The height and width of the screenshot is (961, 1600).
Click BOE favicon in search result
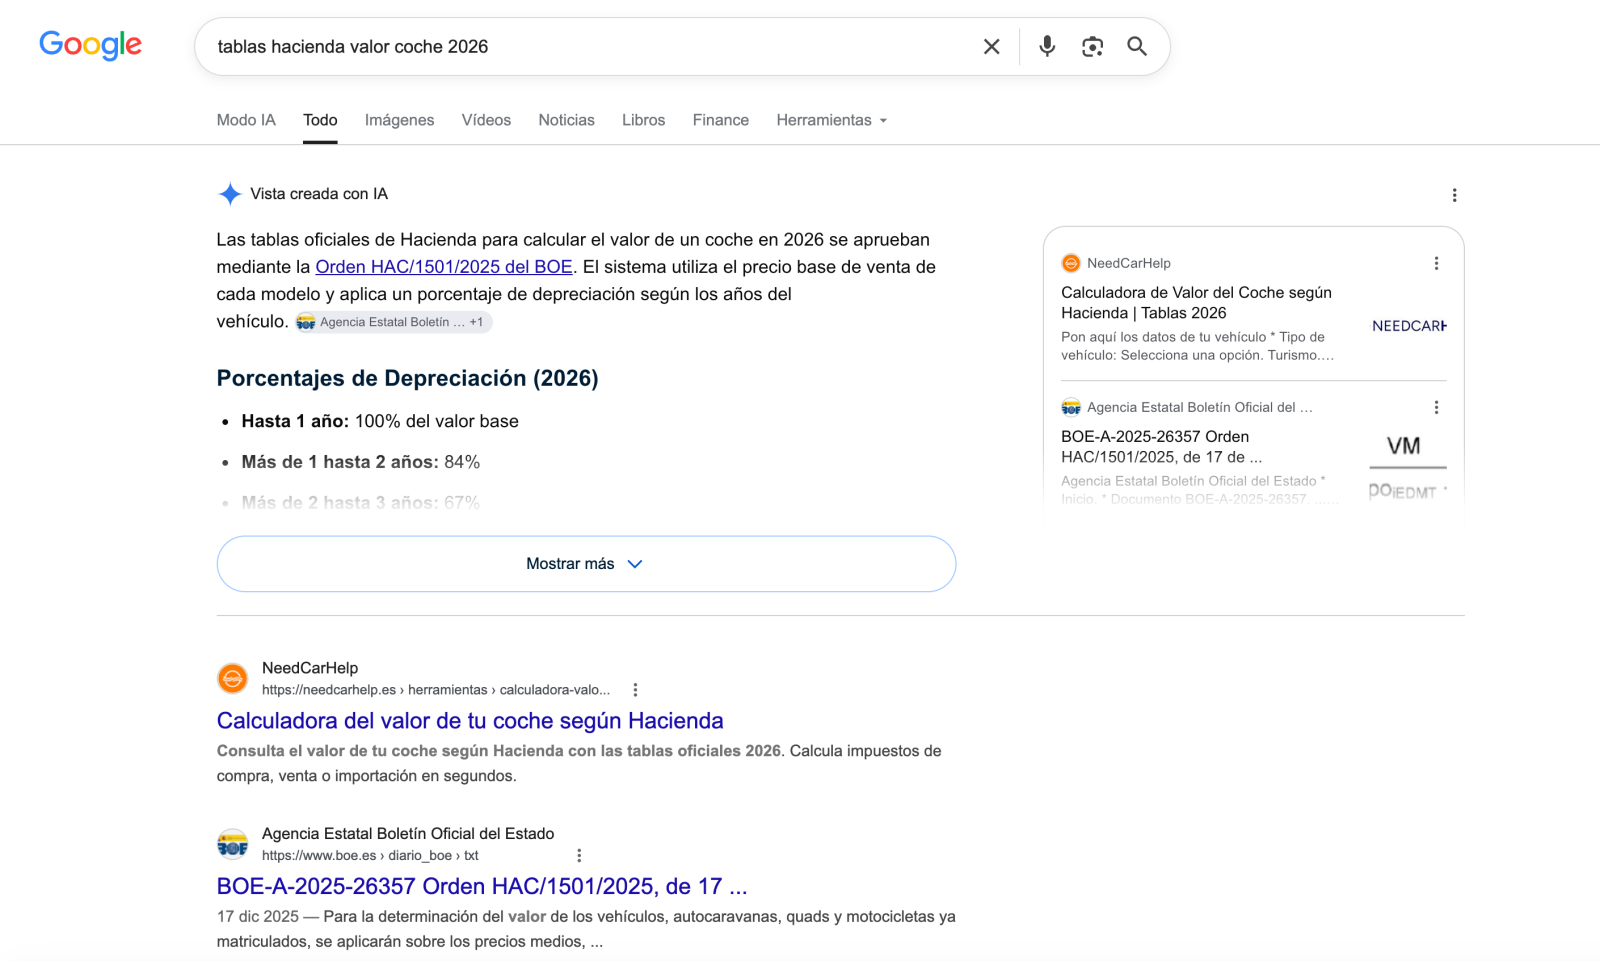233,844
